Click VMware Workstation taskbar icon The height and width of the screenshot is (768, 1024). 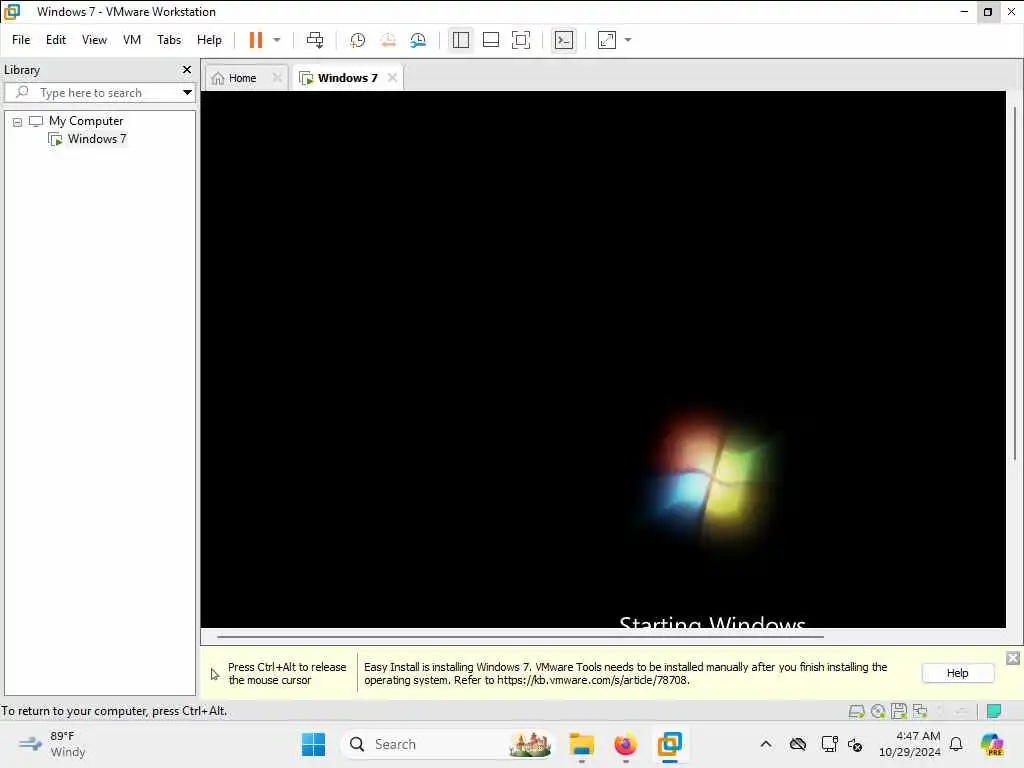click(669, 744)
